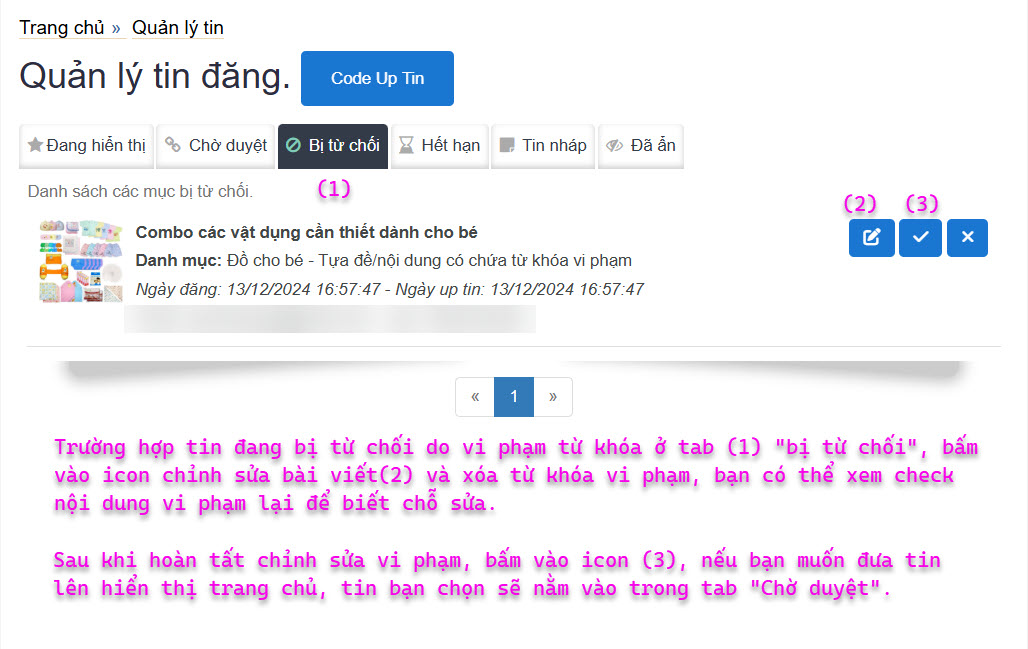Open the Tin nháp tab

point(543,146)
